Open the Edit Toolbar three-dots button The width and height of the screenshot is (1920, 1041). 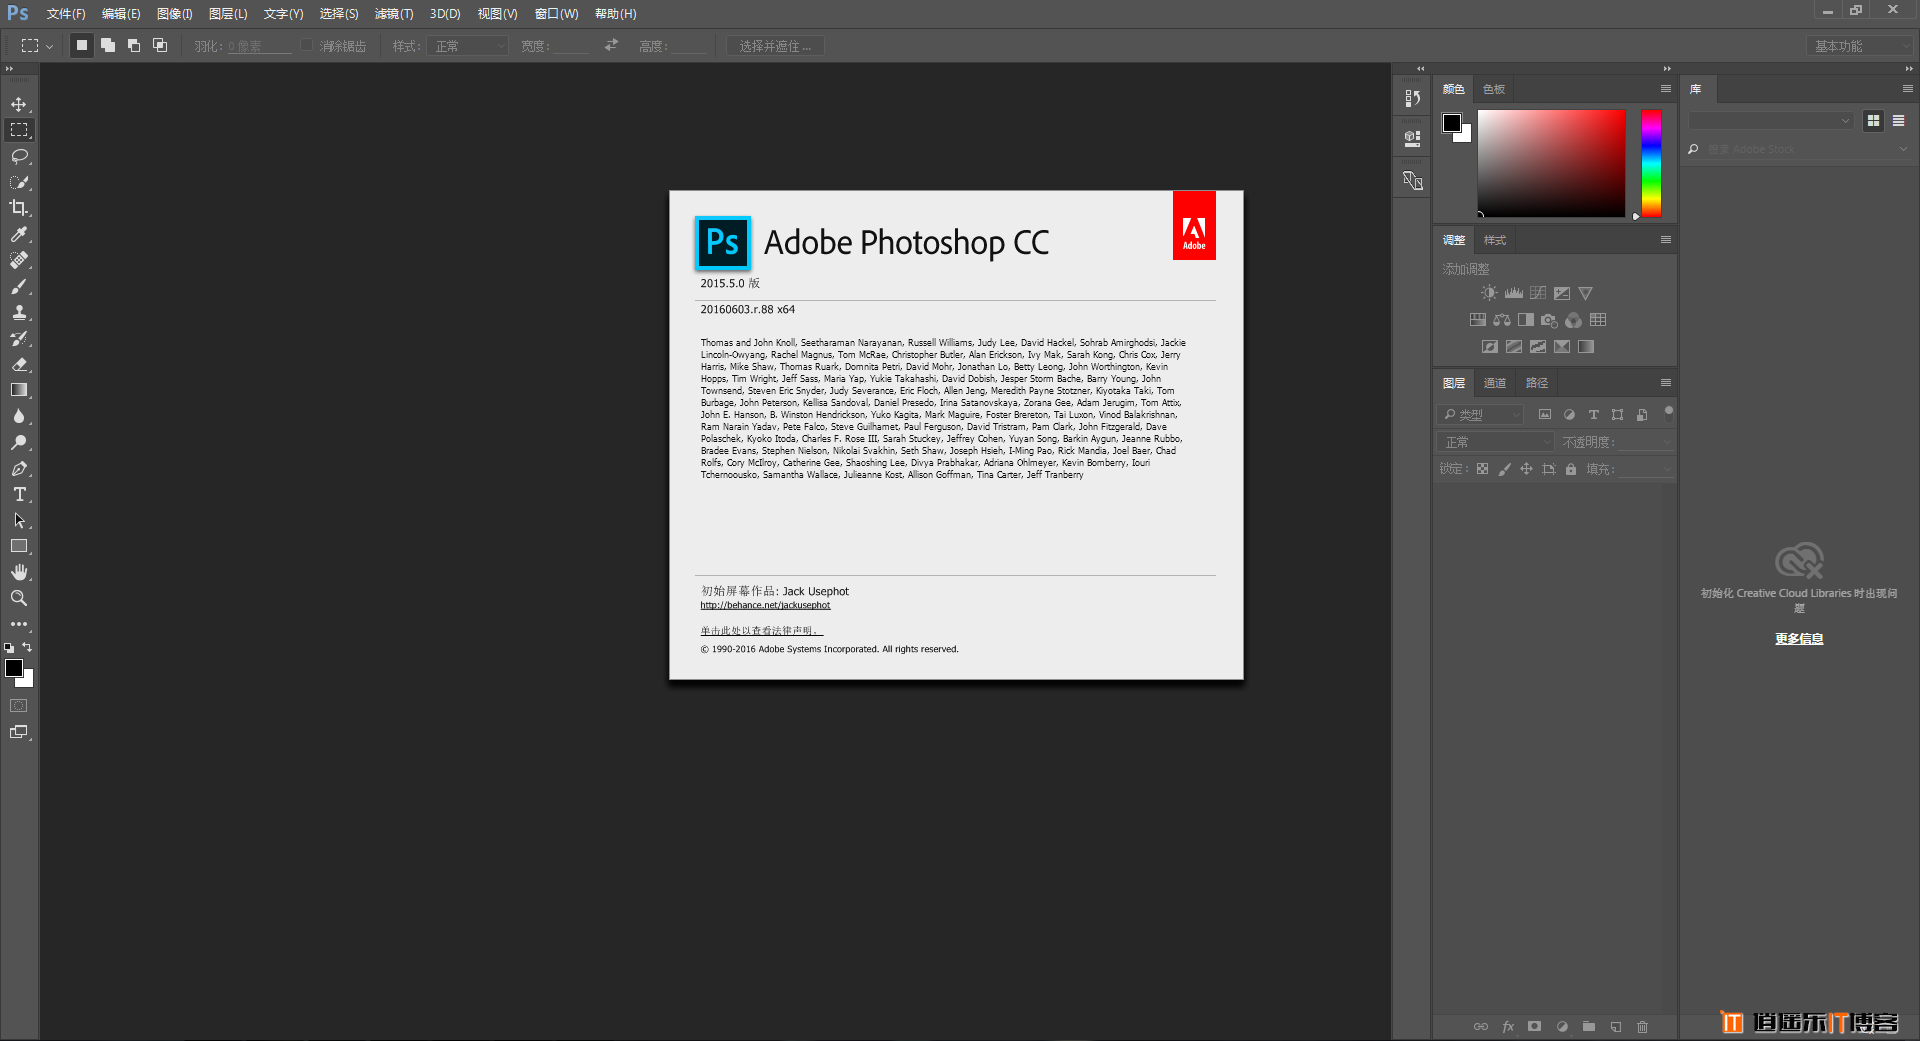(19, 624)
